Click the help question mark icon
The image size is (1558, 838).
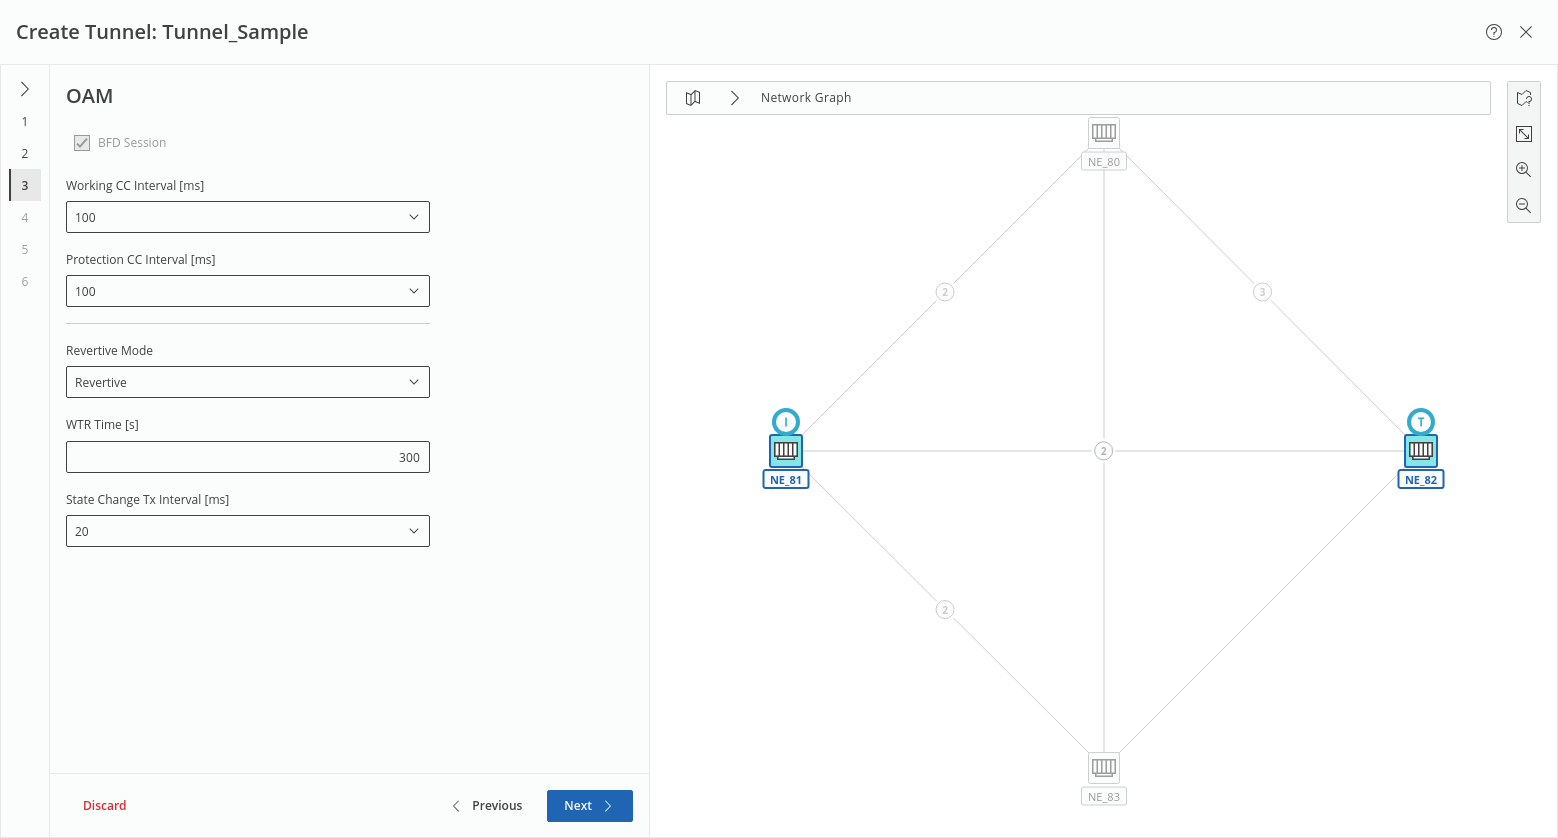[x=1494, y=32]
